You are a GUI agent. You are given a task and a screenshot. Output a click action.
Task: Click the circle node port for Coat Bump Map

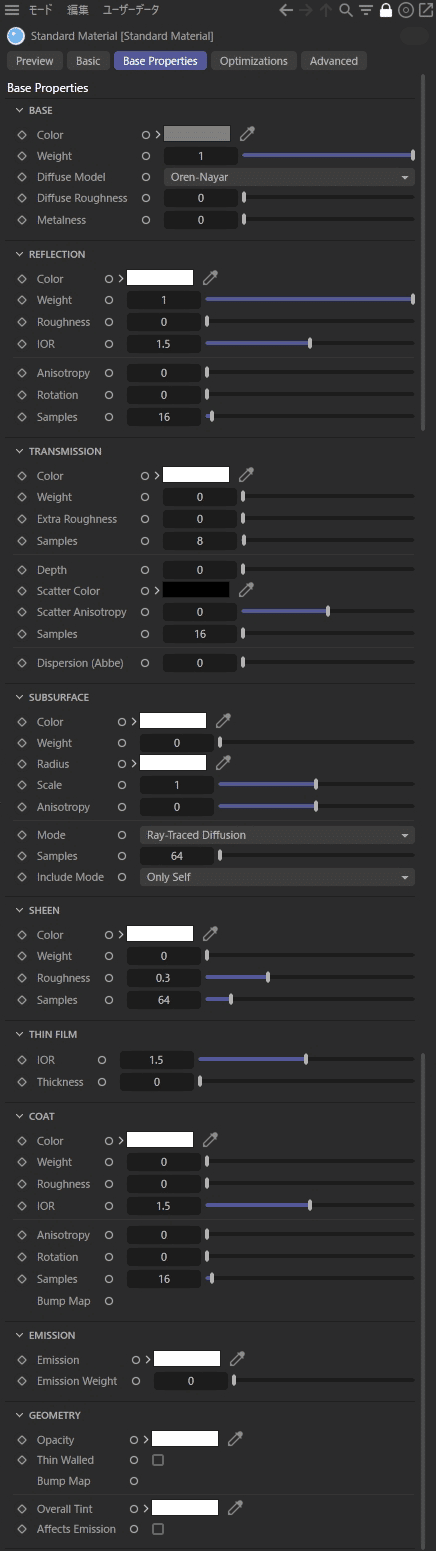pos(109,1301)
